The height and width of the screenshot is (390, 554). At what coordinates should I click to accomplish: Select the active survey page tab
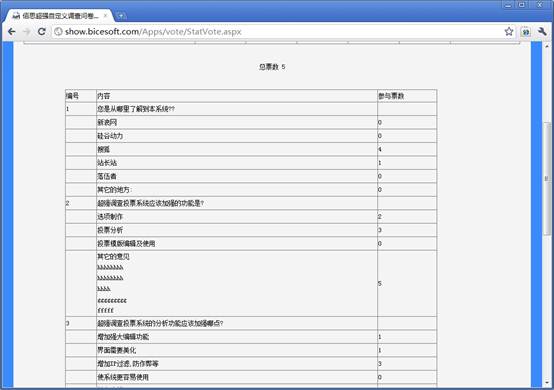59,16
